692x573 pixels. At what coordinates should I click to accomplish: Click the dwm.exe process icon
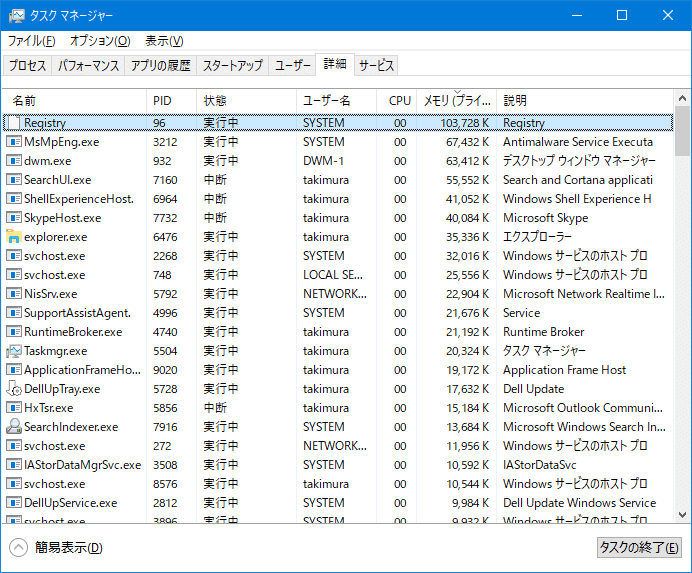tap(14, 161)
